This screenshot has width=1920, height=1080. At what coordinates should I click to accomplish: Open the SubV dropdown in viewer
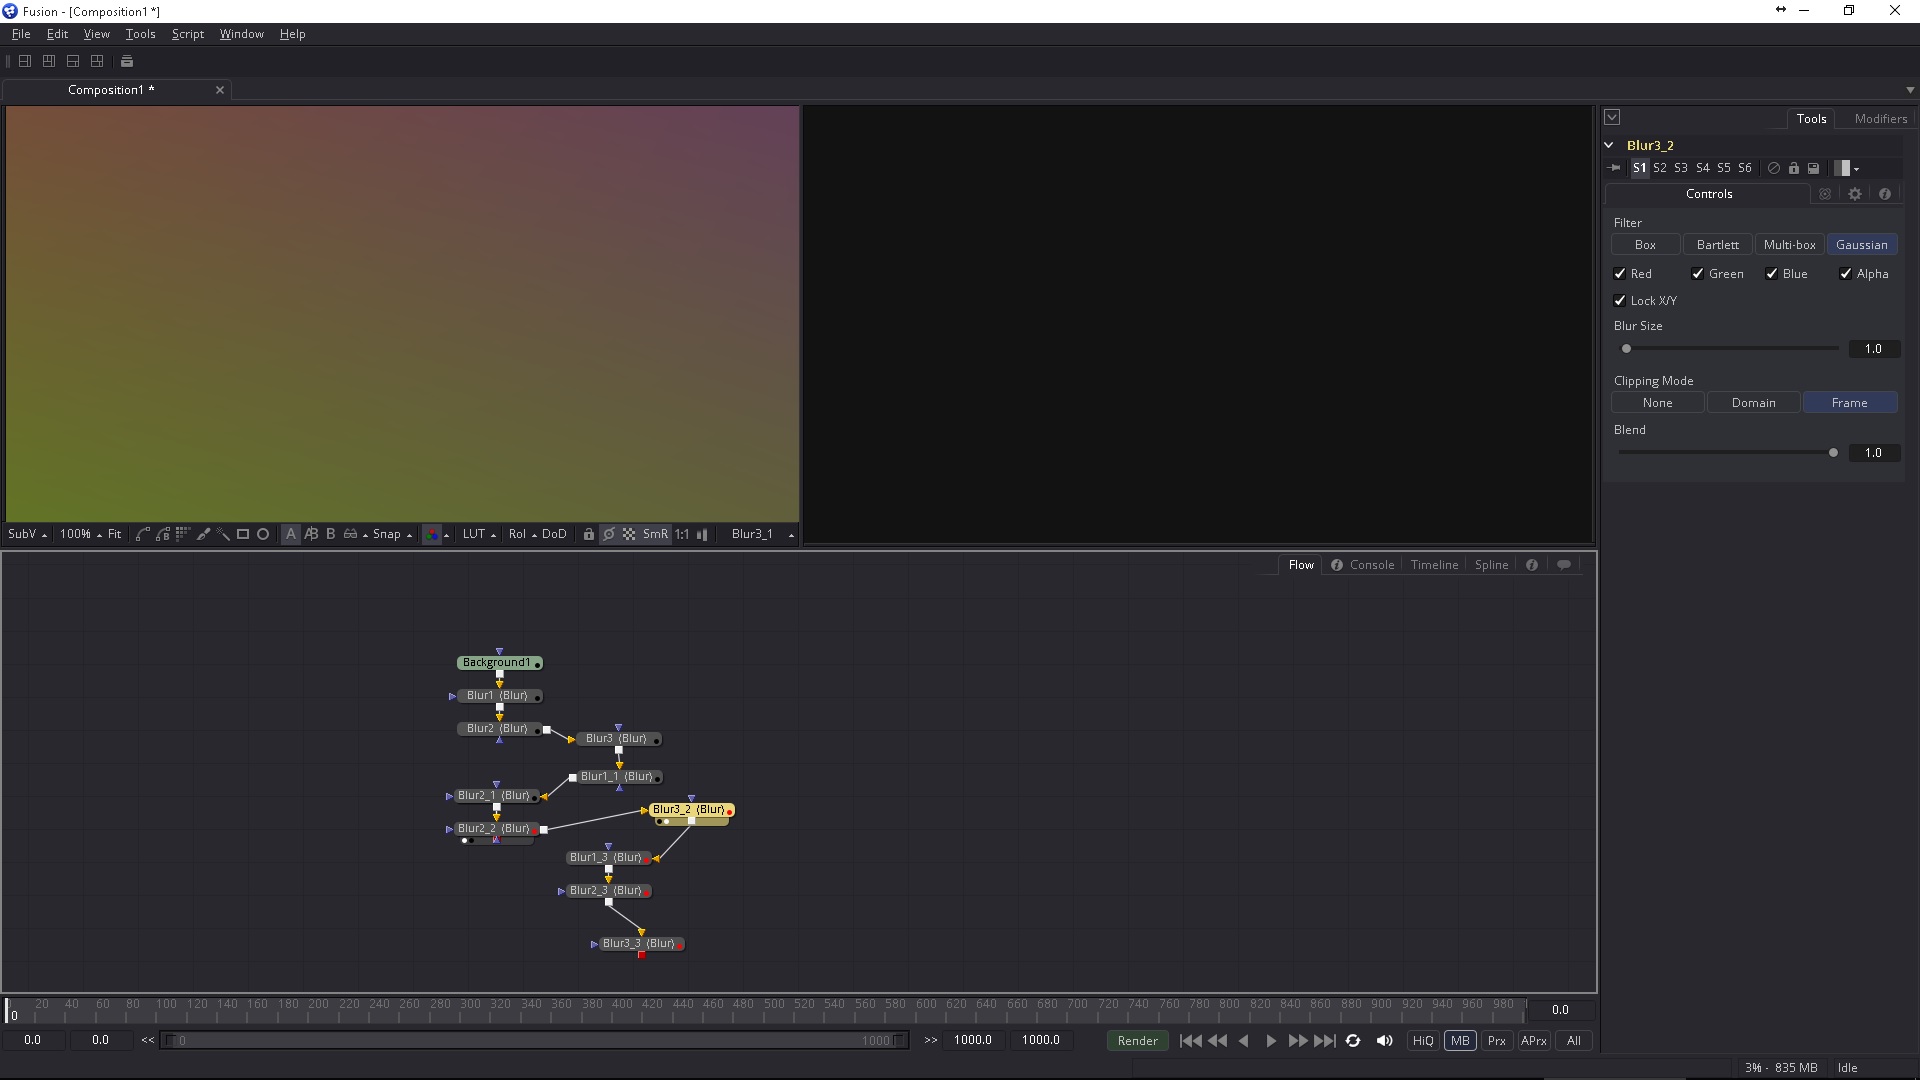[27, 534]
